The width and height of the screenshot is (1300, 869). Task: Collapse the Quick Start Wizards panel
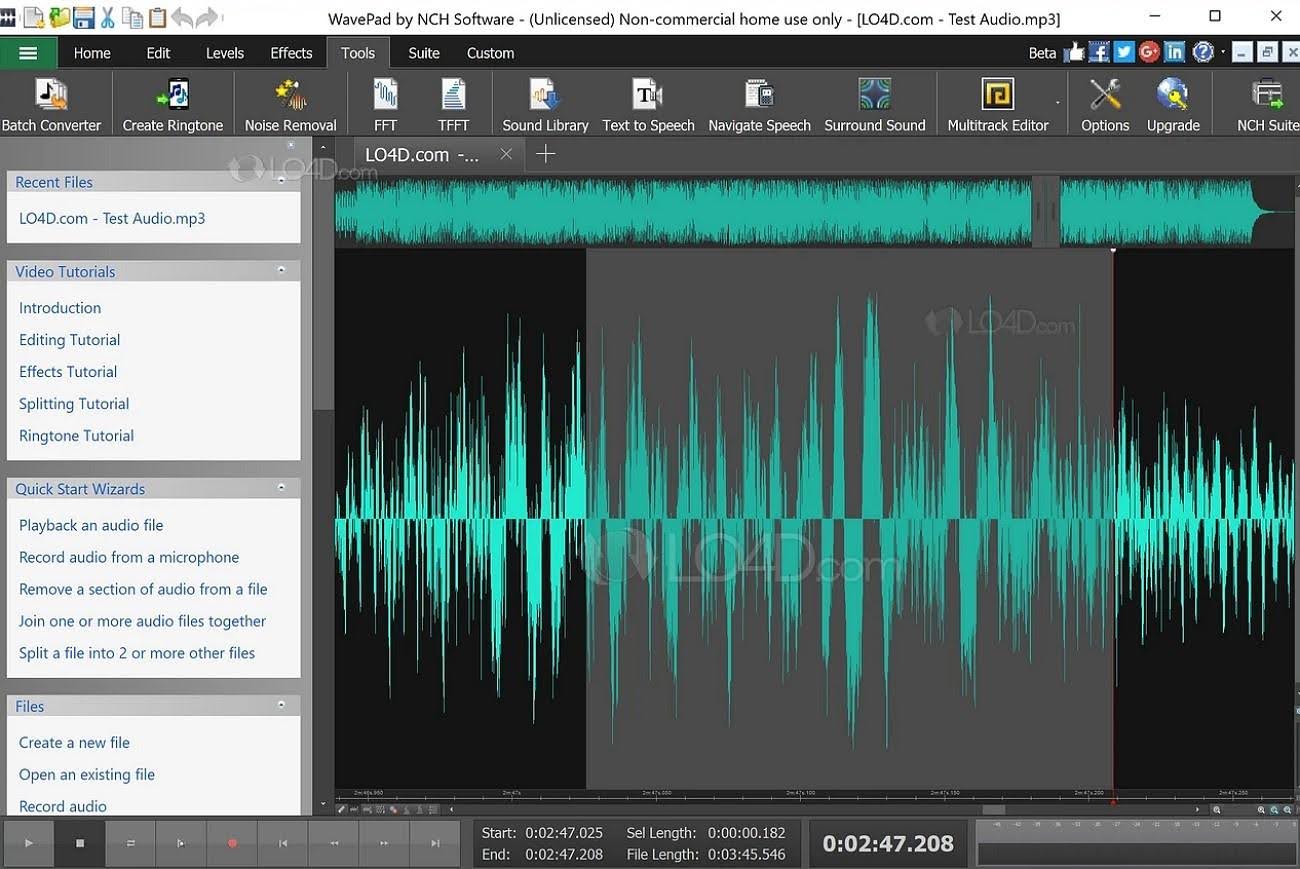click(x=281, y=487)
